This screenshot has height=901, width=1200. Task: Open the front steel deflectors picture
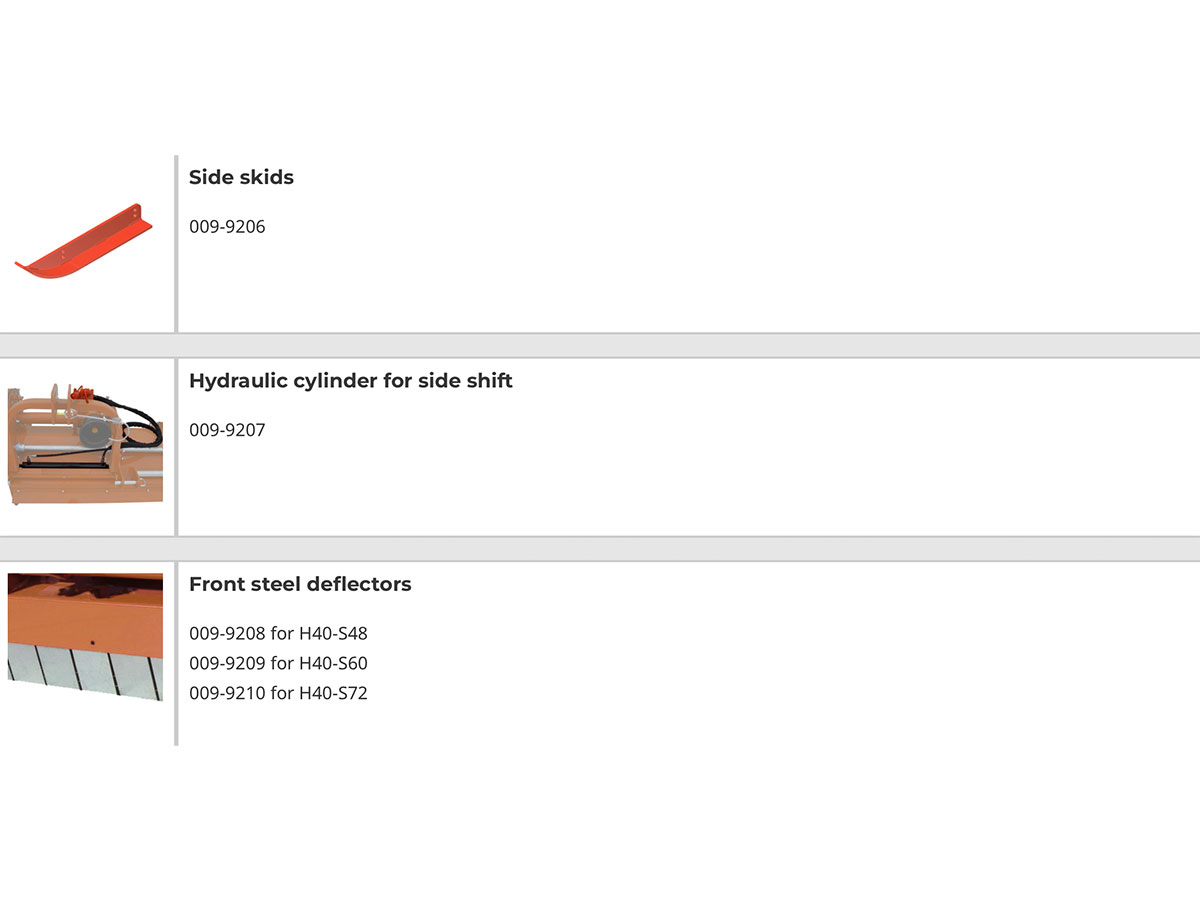[x=85, y=637]
